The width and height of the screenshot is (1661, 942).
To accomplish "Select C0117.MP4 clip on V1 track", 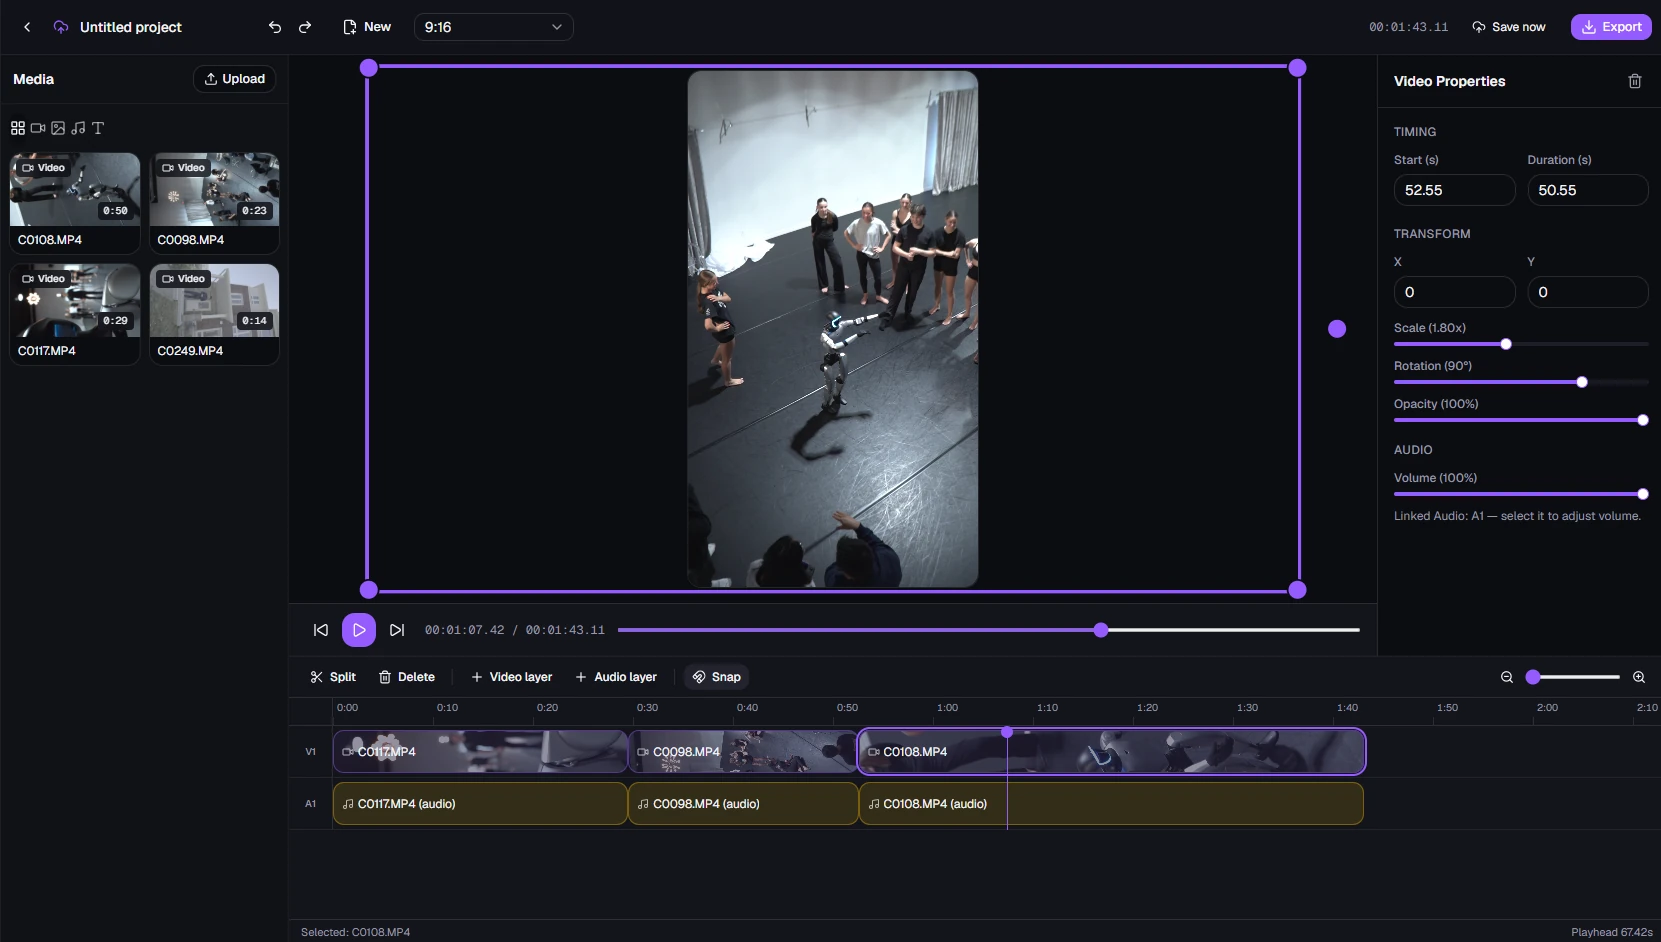I will (x=480, y=752).
